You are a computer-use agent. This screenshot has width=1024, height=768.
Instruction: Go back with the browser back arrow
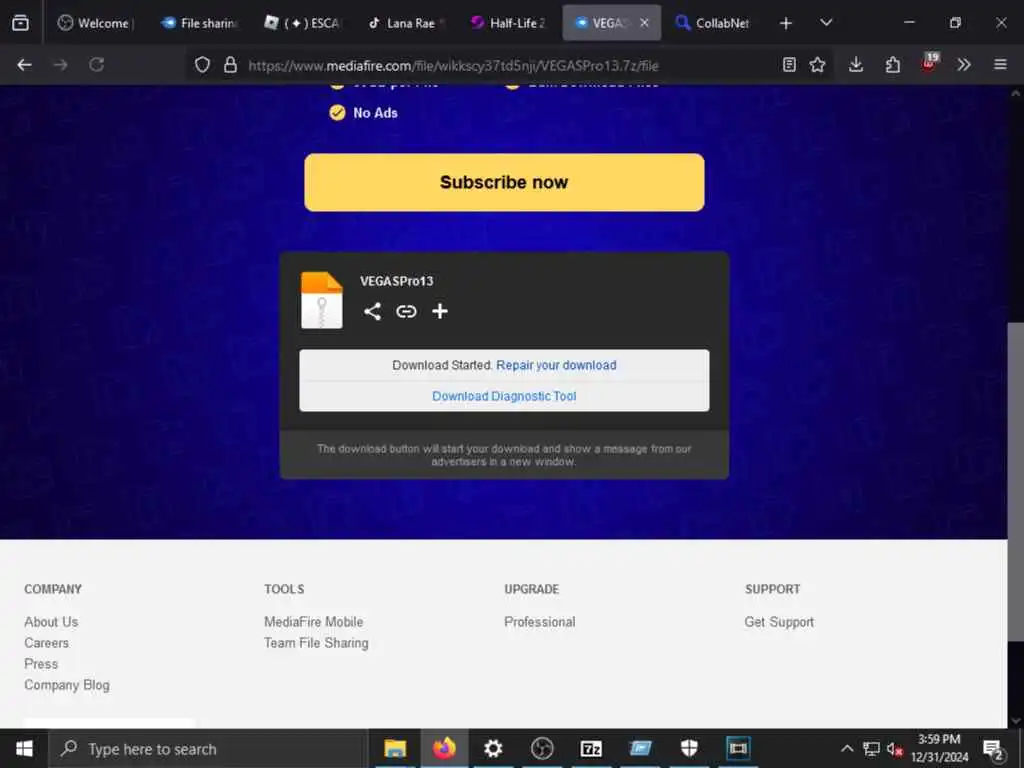tap(24, 65)
